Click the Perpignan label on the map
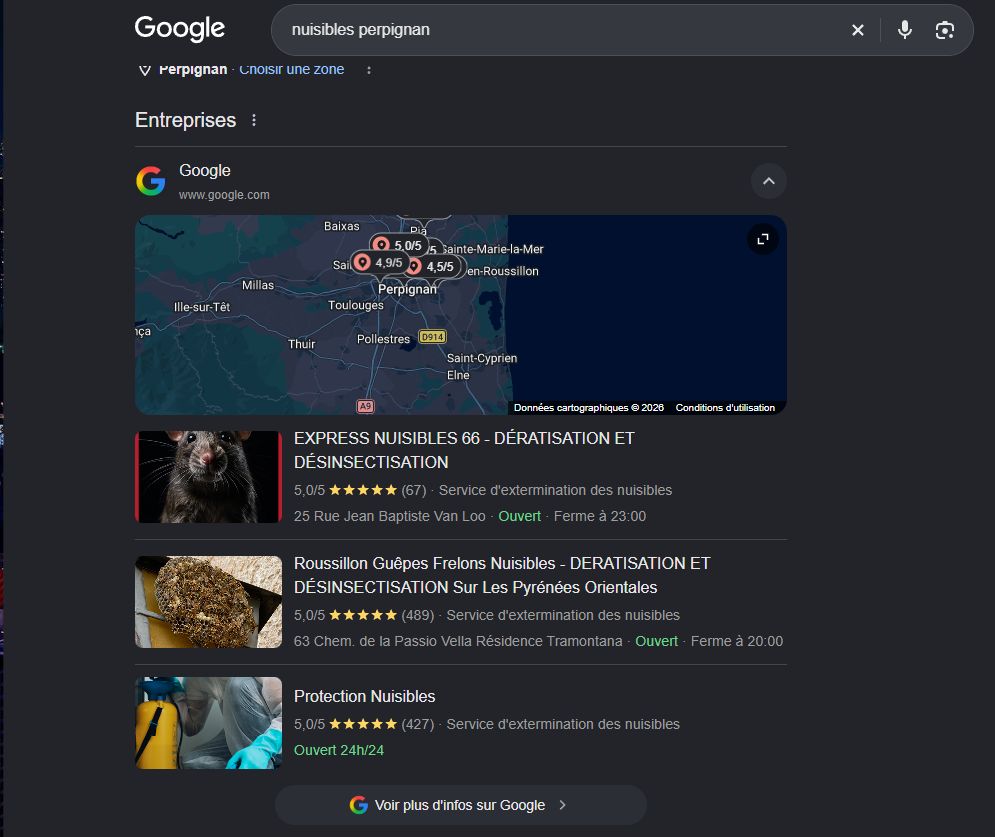Image resolution: width=995 pixels, height=837 pixels. (407, 289)
